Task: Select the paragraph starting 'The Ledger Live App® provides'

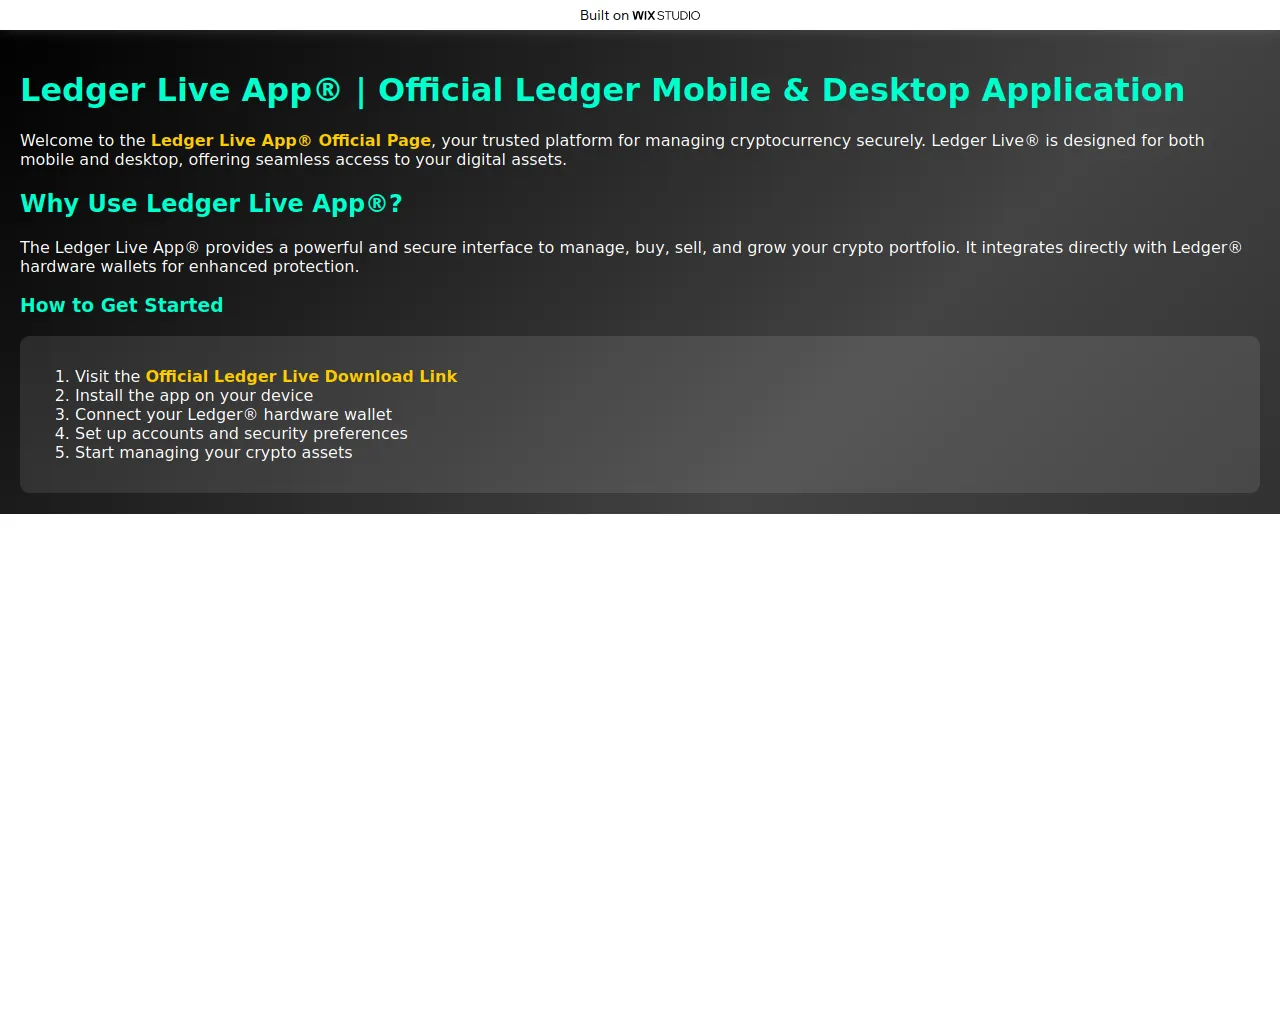Action: pos(631,257)
